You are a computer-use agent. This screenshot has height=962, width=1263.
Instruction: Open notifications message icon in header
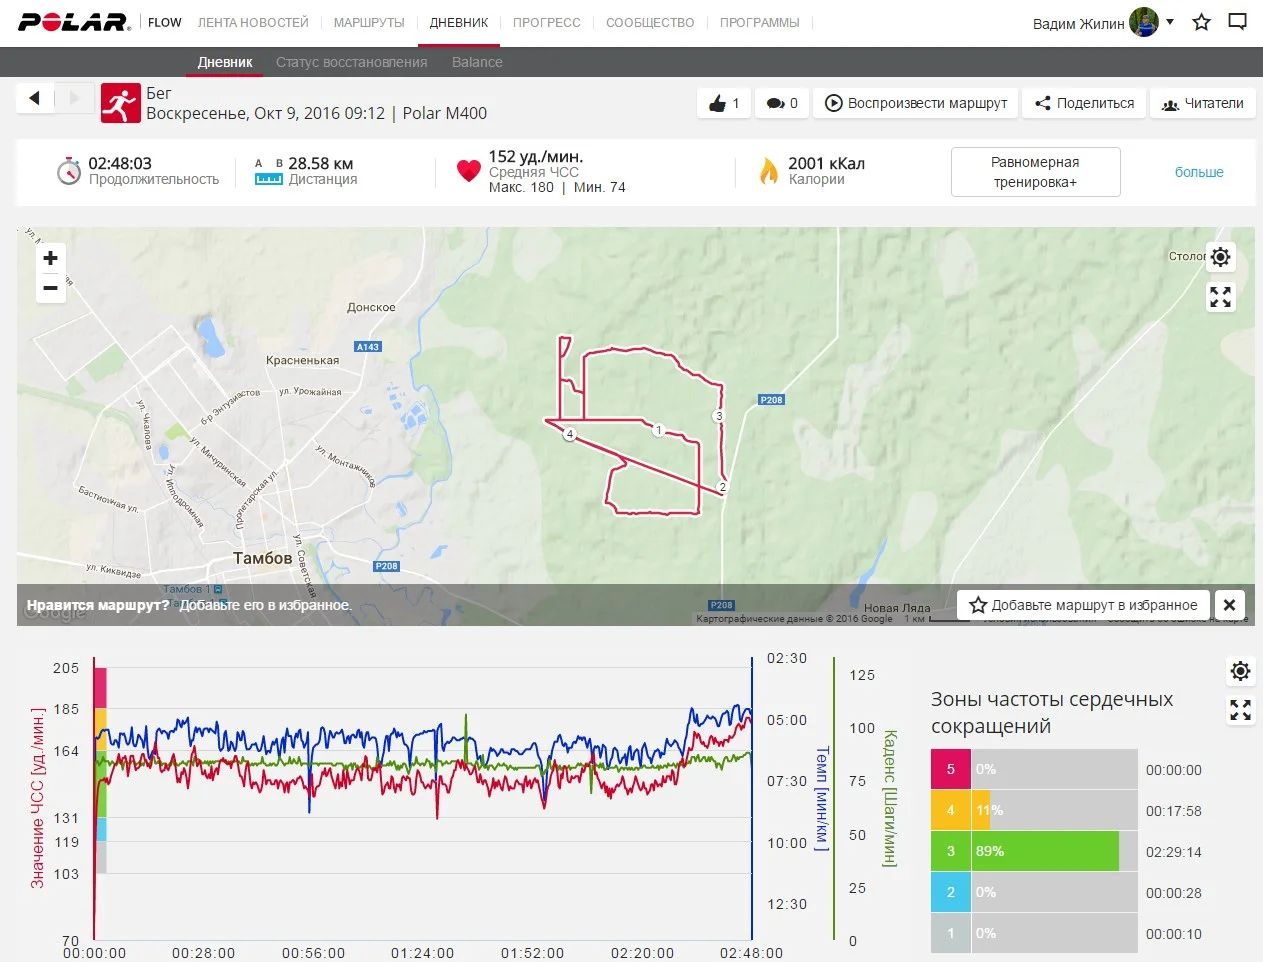[1238, 22]
